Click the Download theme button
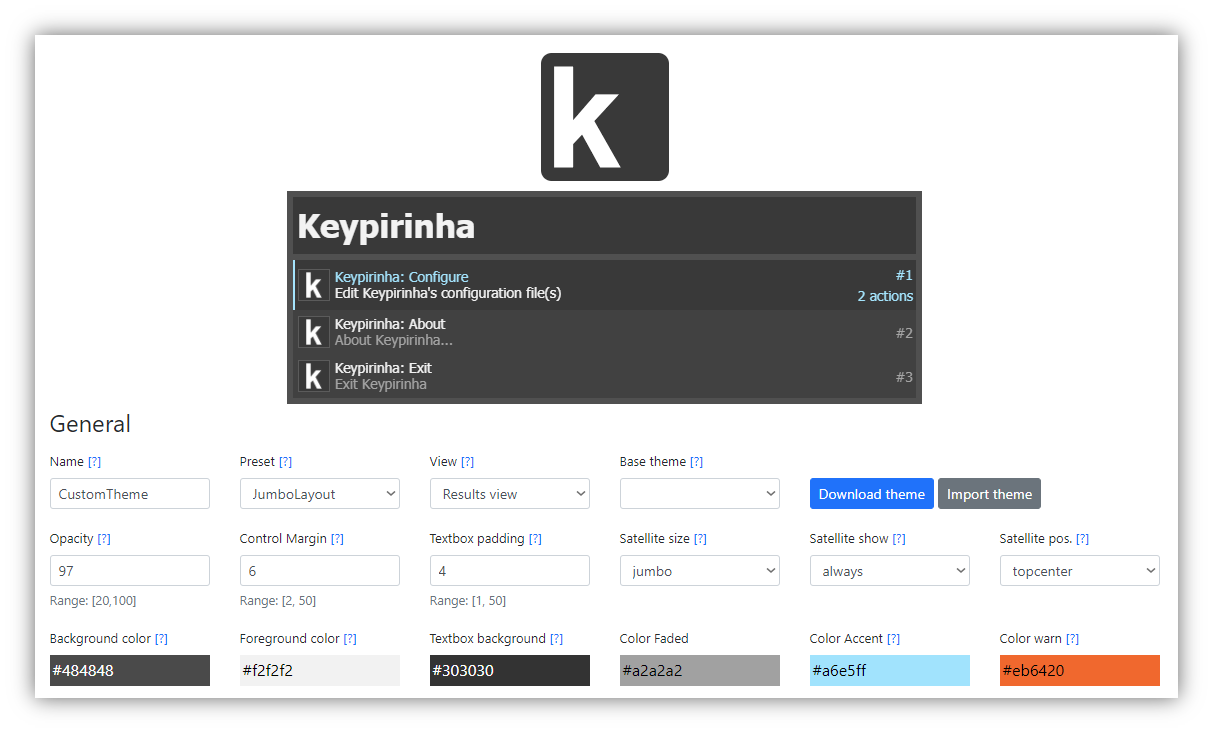The image size is (1213, 733). tap(871, 494)
